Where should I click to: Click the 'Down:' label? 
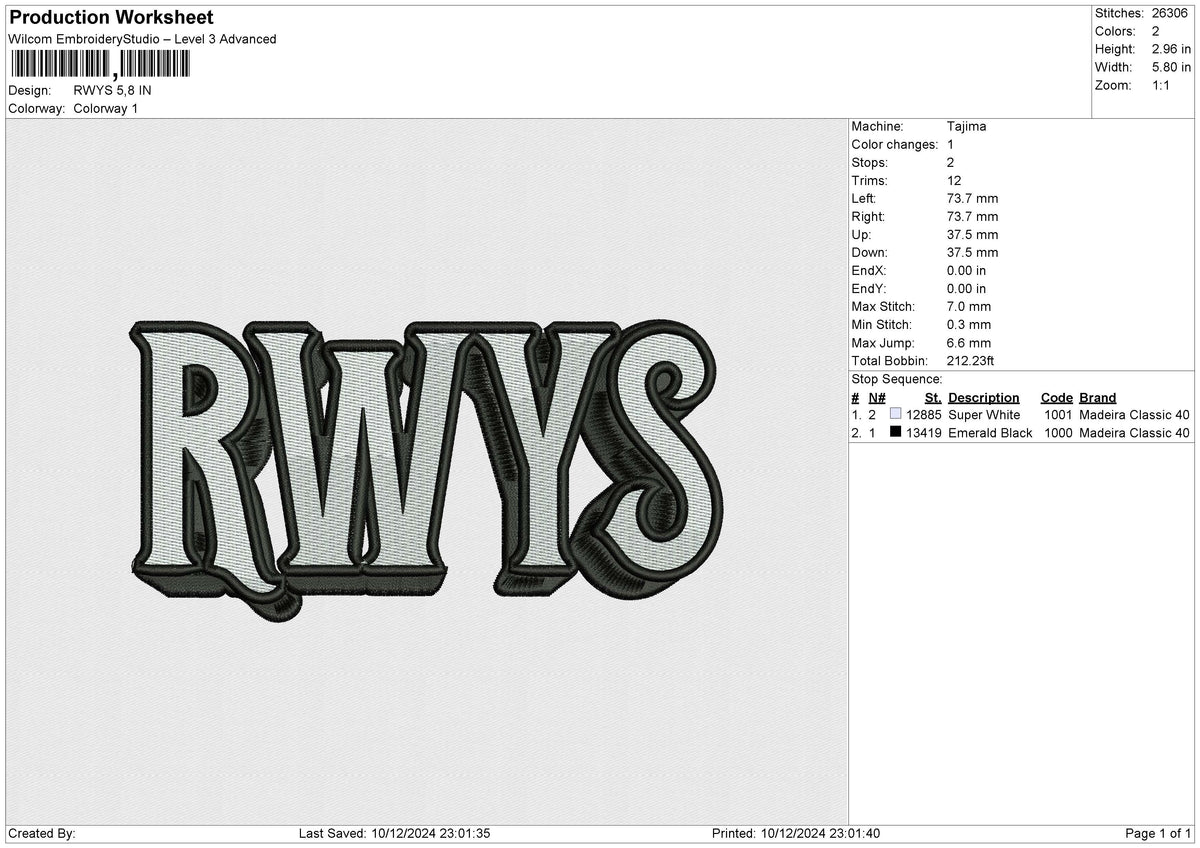point(870,252)
